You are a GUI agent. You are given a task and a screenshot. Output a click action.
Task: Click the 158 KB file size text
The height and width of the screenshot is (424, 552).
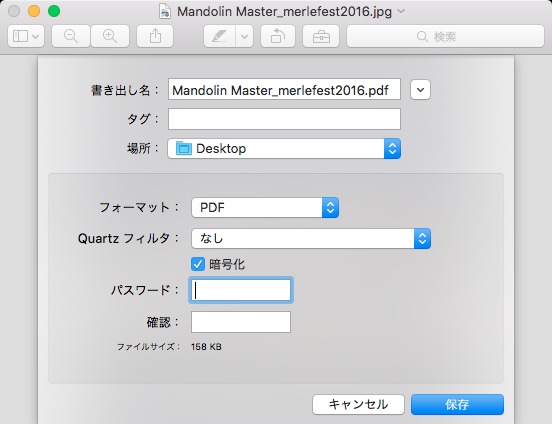pos(206,347)
